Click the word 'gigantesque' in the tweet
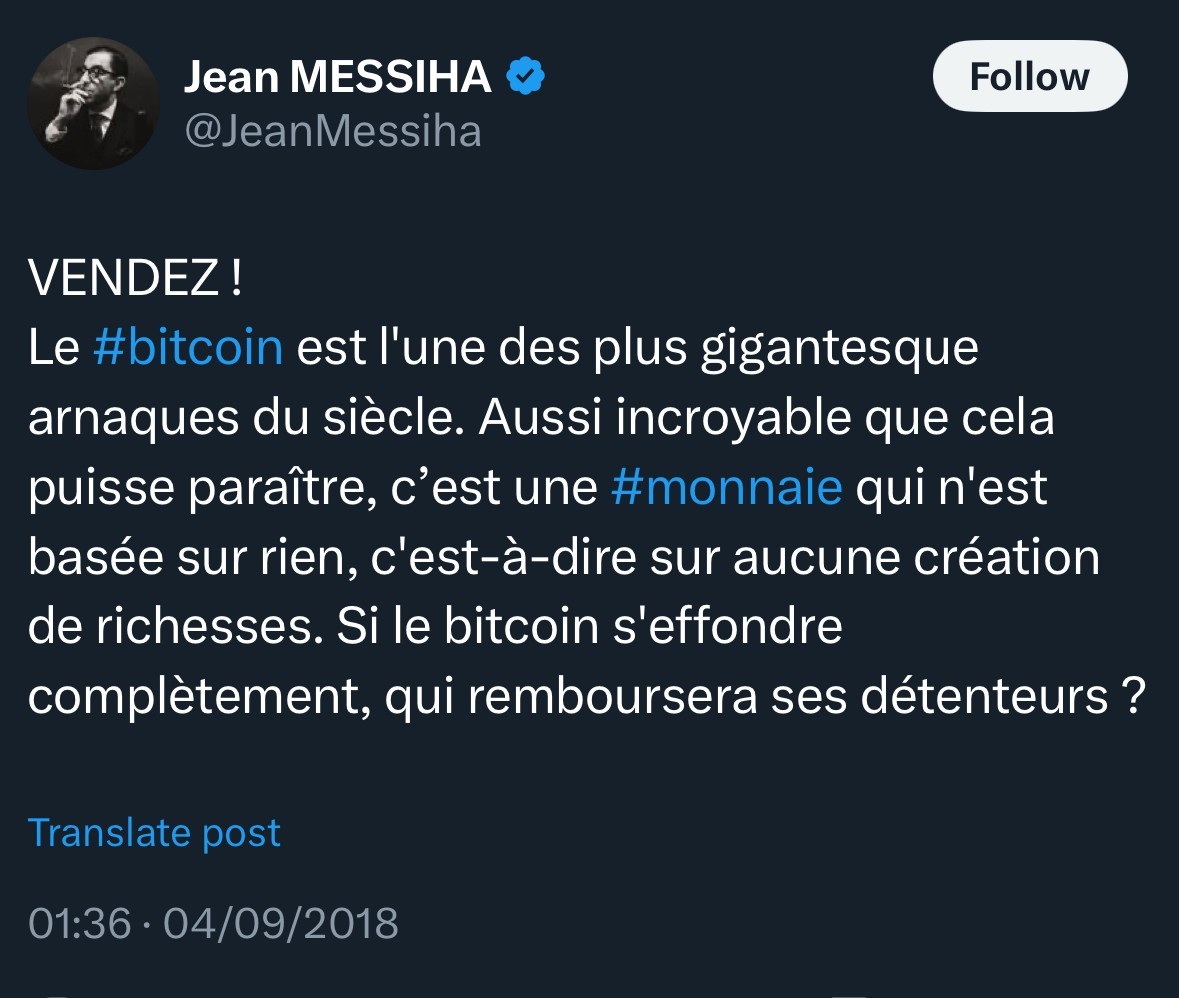This screenshot has width=1179, height=998. tap(836, 349)
